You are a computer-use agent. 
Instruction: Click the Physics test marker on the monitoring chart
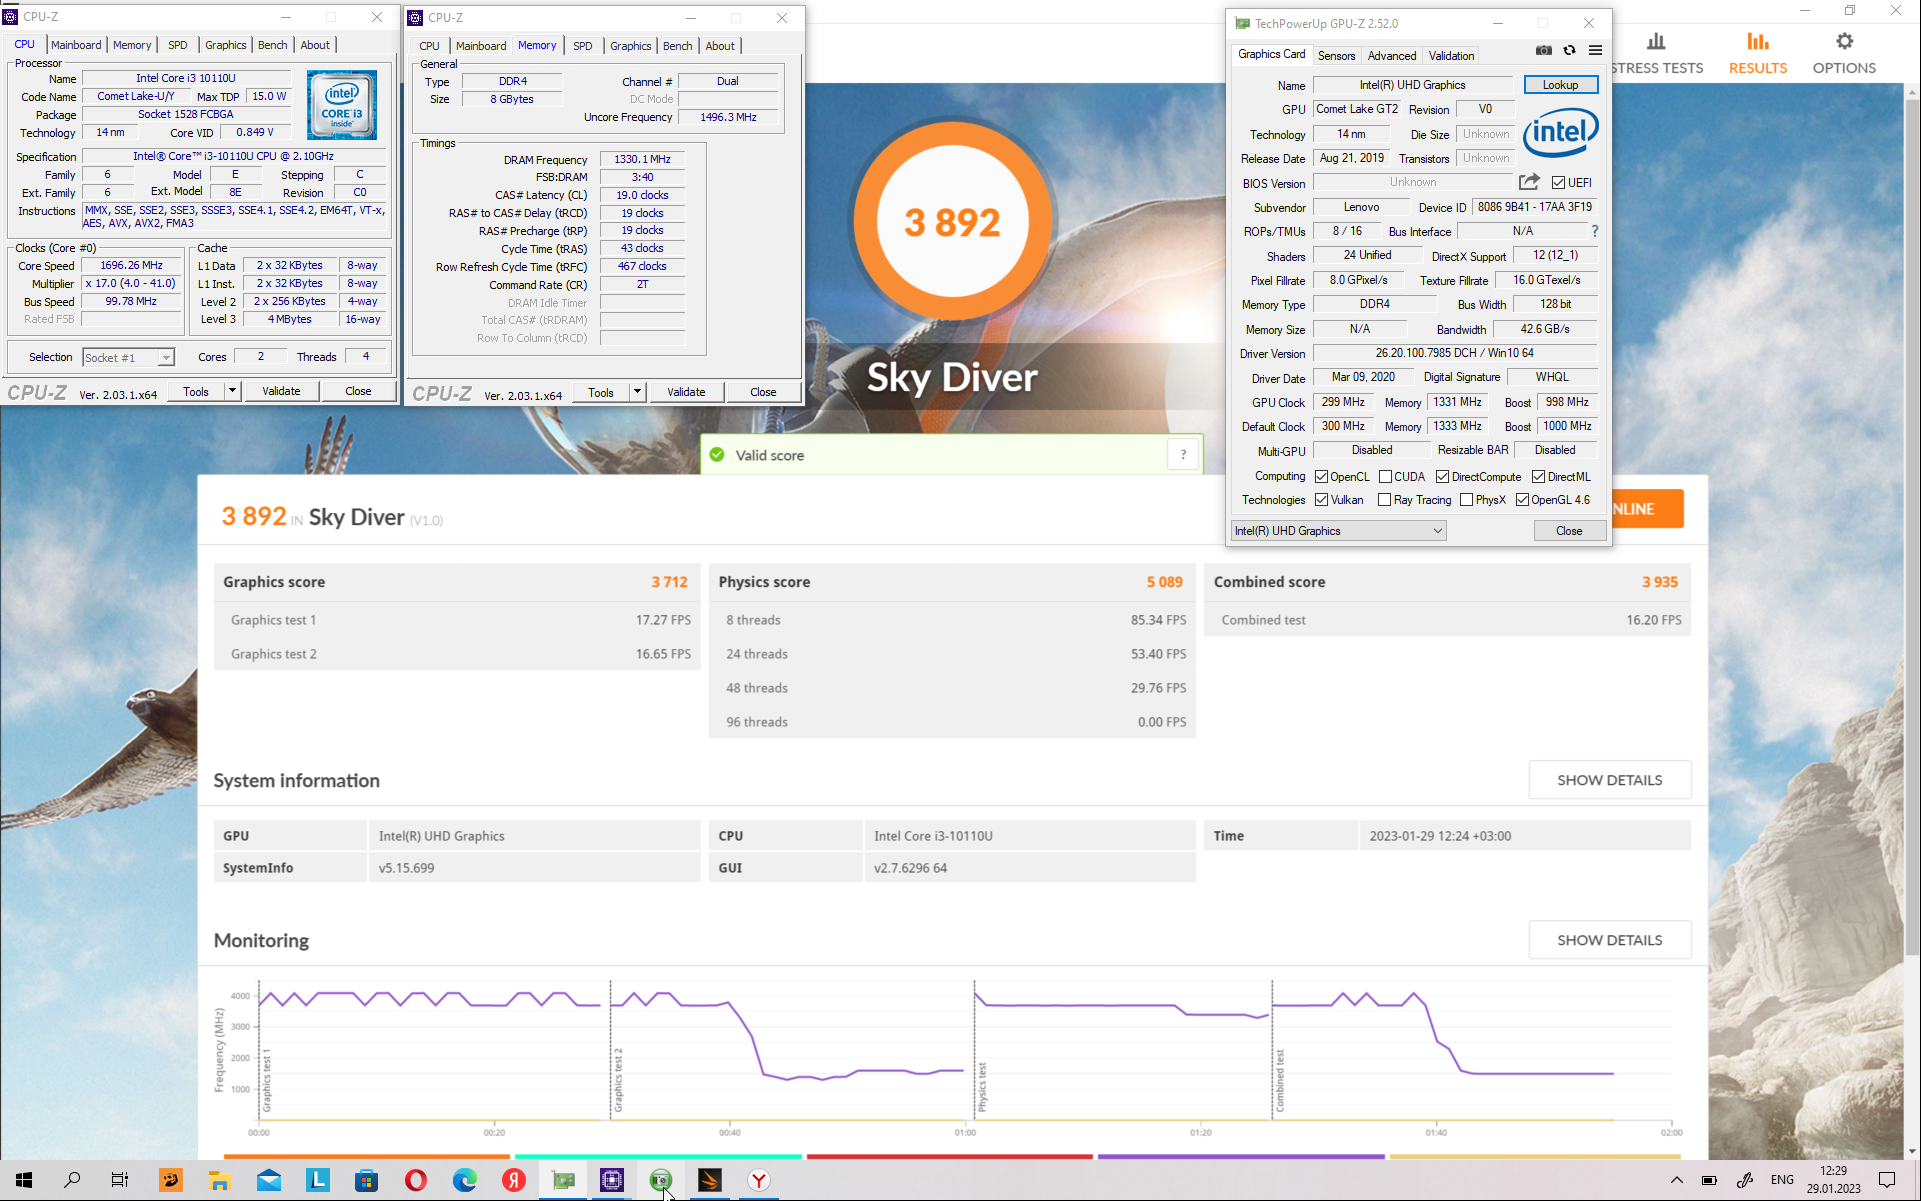tap(981, 1088)
